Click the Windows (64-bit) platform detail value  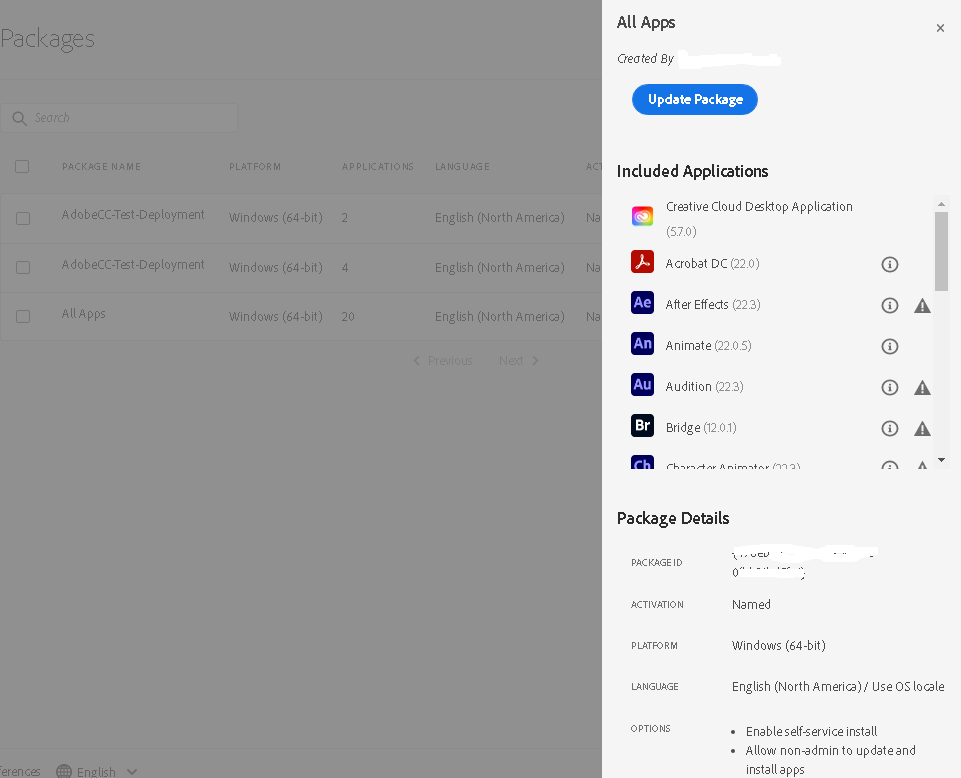click(x=778, y=646)
